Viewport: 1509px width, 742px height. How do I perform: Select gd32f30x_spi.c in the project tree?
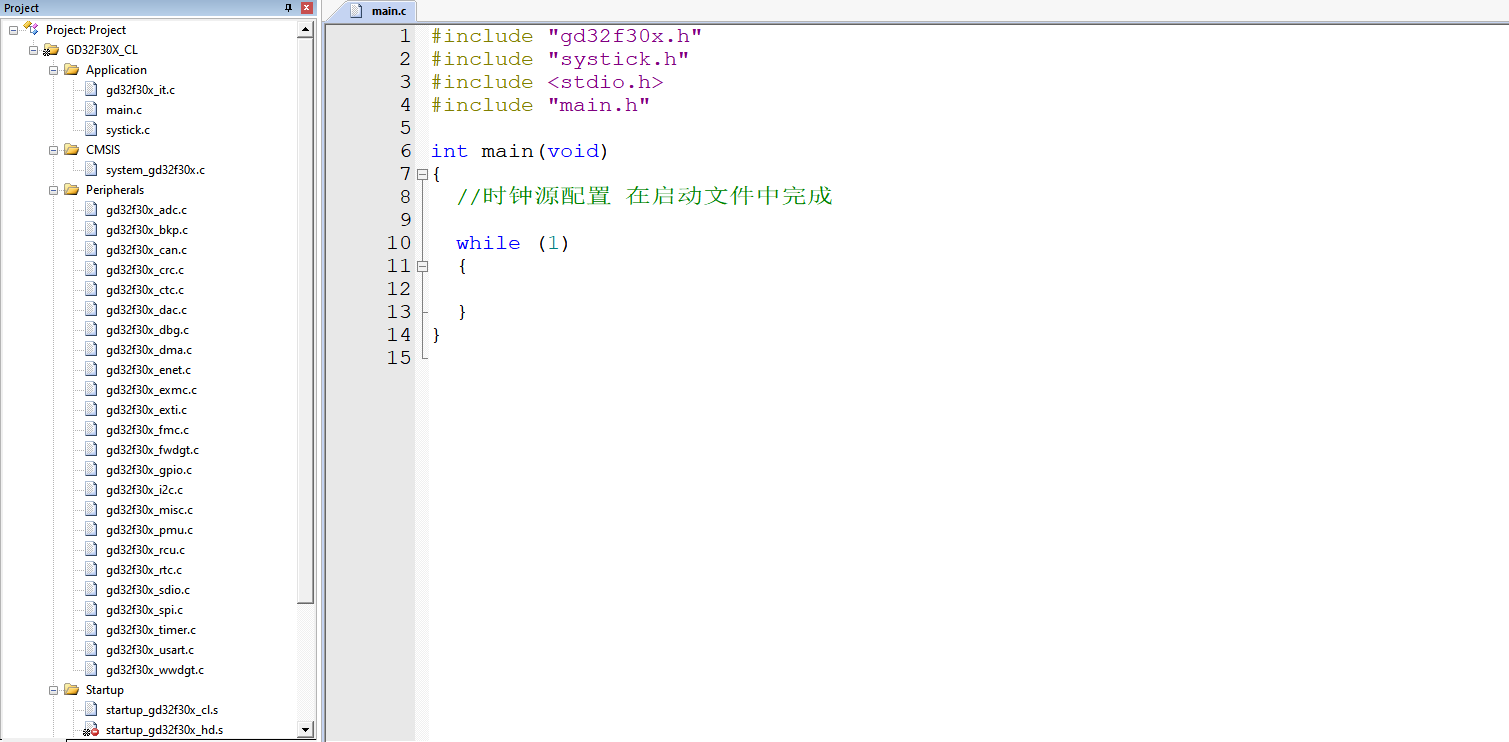coord(144,610)
